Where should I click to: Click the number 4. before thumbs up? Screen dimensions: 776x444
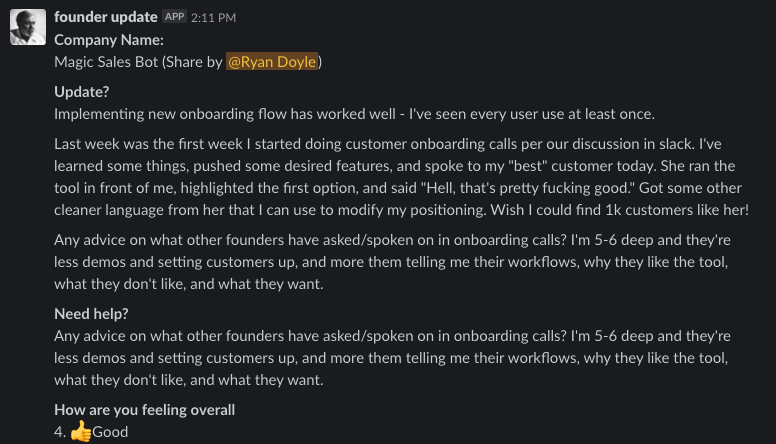pyautogui.click(x=60, y=432)
